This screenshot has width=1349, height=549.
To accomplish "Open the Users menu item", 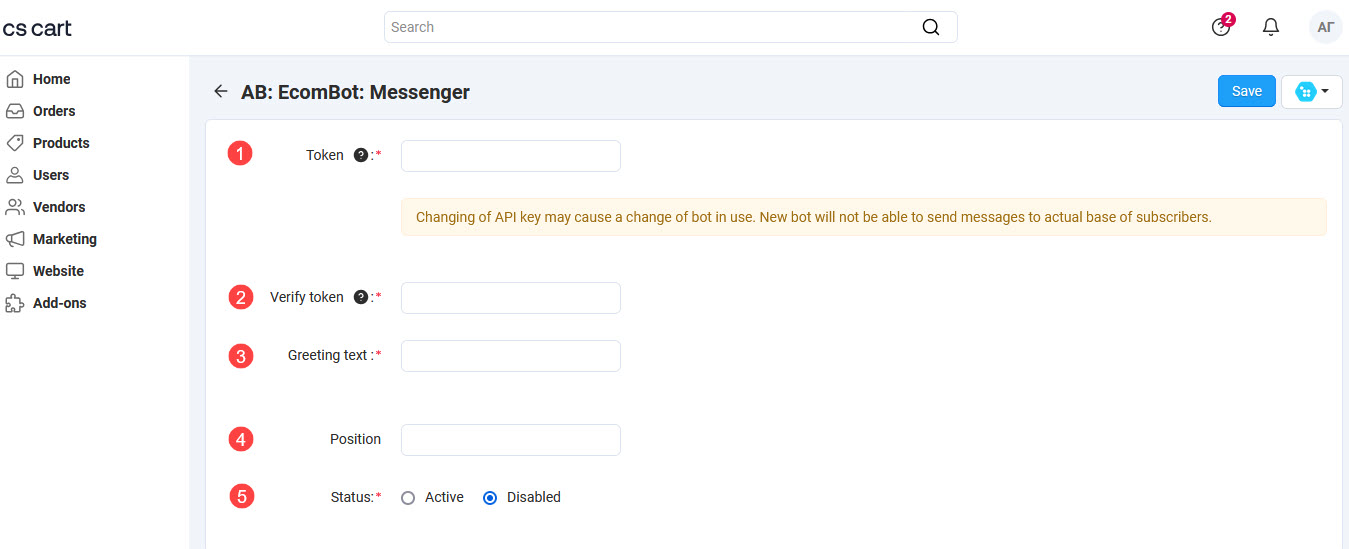I will point(51,175).
